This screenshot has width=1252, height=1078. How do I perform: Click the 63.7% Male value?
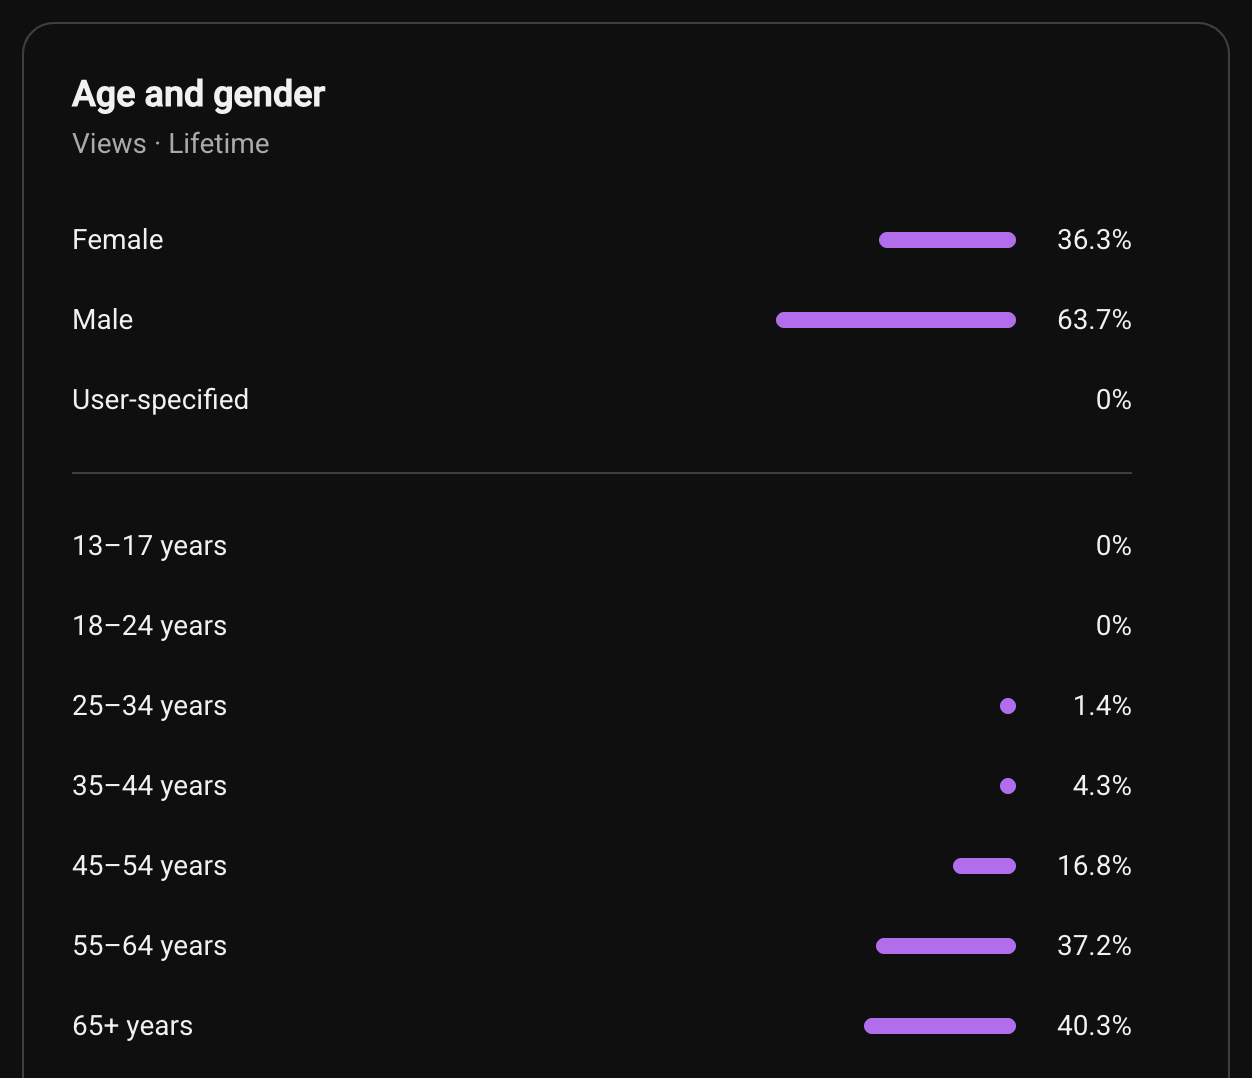(1094, 320)
